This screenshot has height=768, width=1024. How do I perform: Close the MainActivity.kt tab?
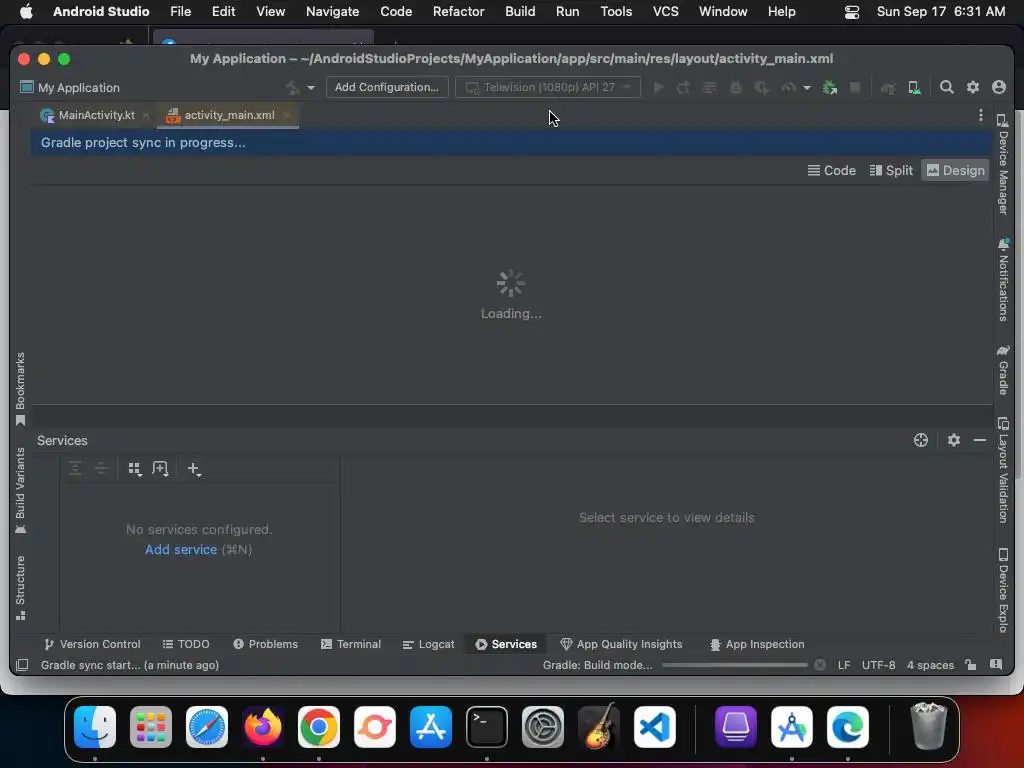coord(146,115)
